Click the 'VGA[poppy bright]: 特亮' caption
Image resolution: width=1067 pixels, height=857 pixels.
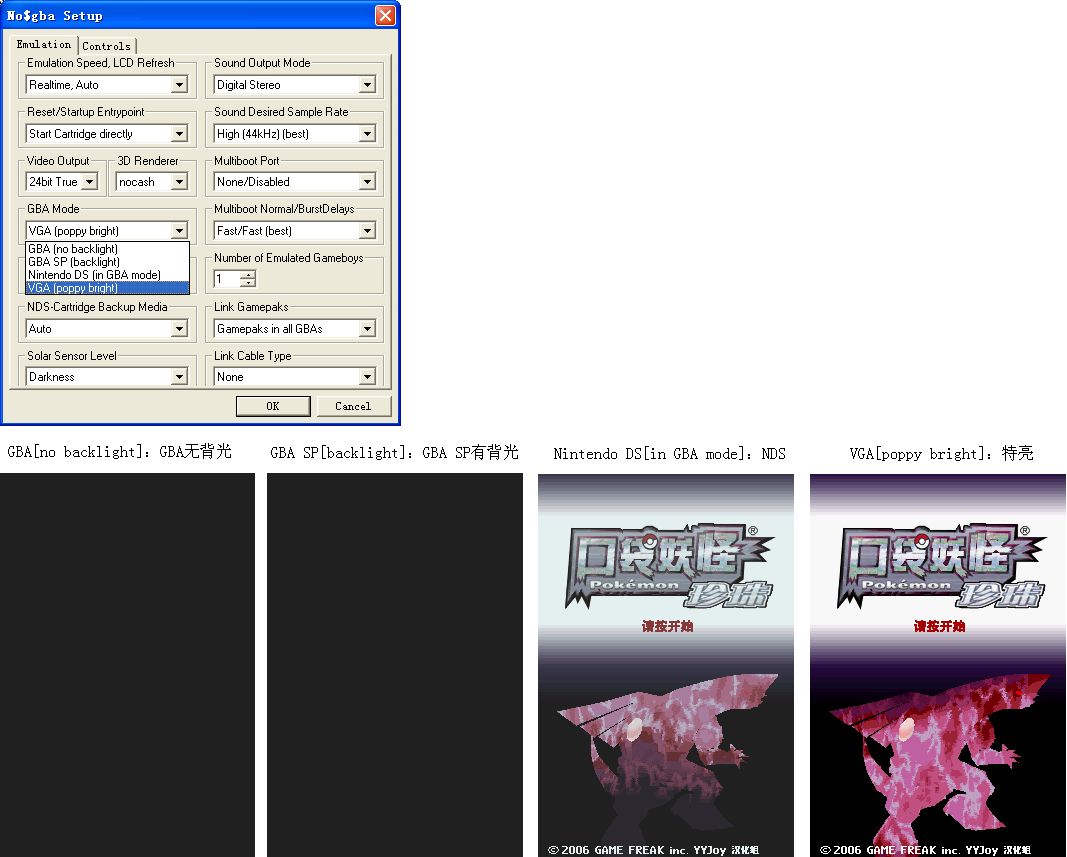click(x=942, y=453)
